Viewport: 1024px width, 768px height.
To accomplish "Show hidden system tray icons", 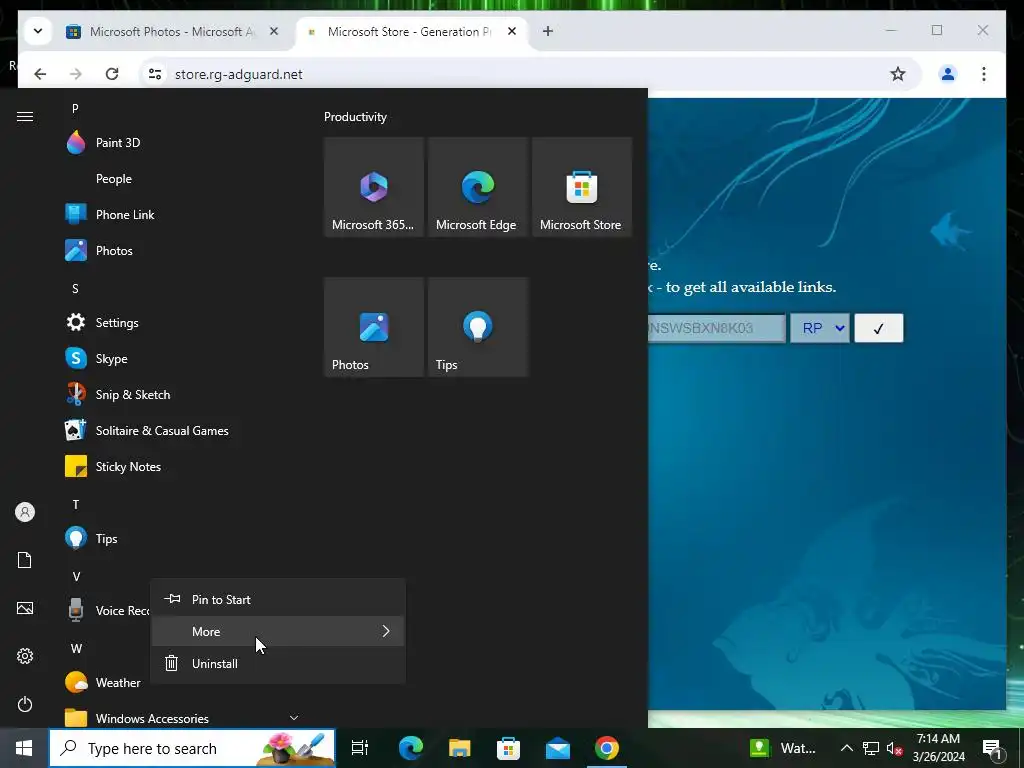I will point(846,748).
